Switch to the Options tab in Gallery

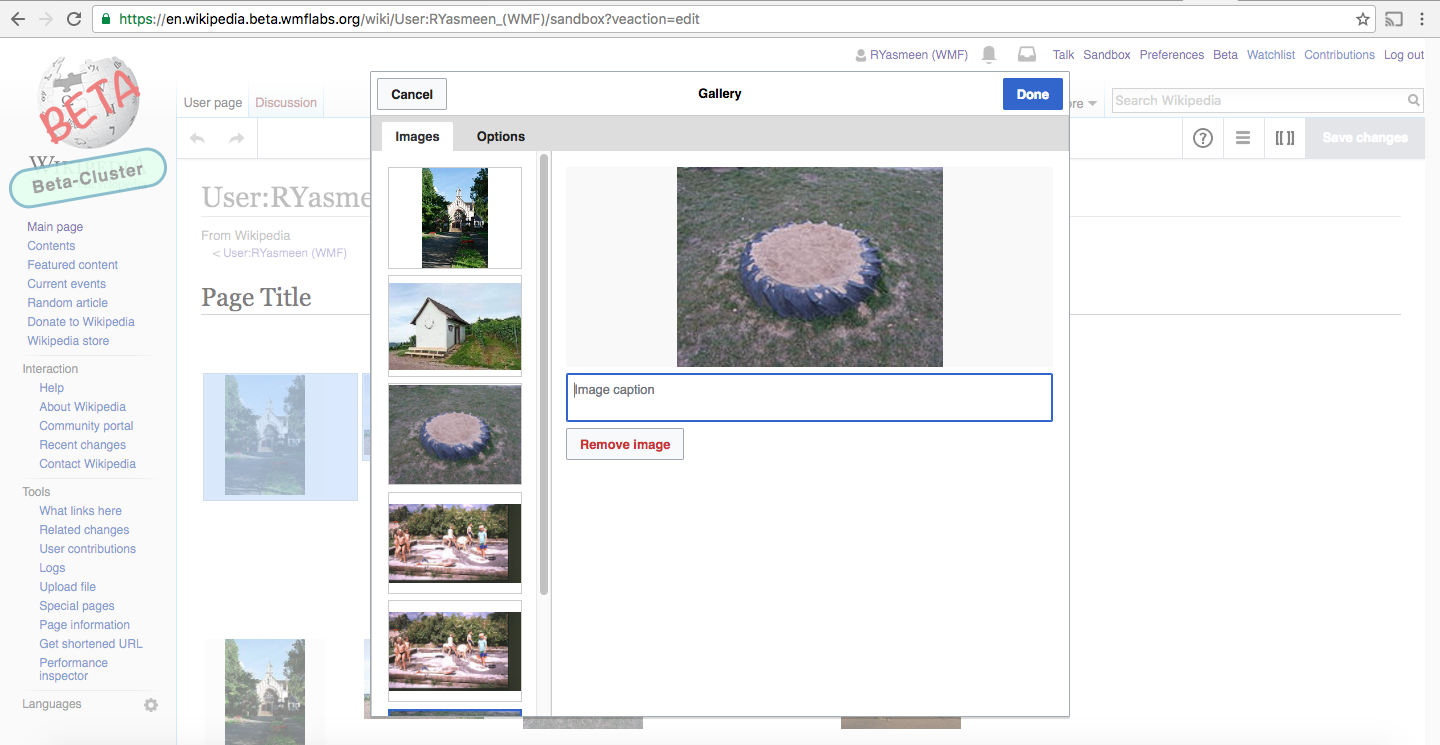(x=501, y=136)
